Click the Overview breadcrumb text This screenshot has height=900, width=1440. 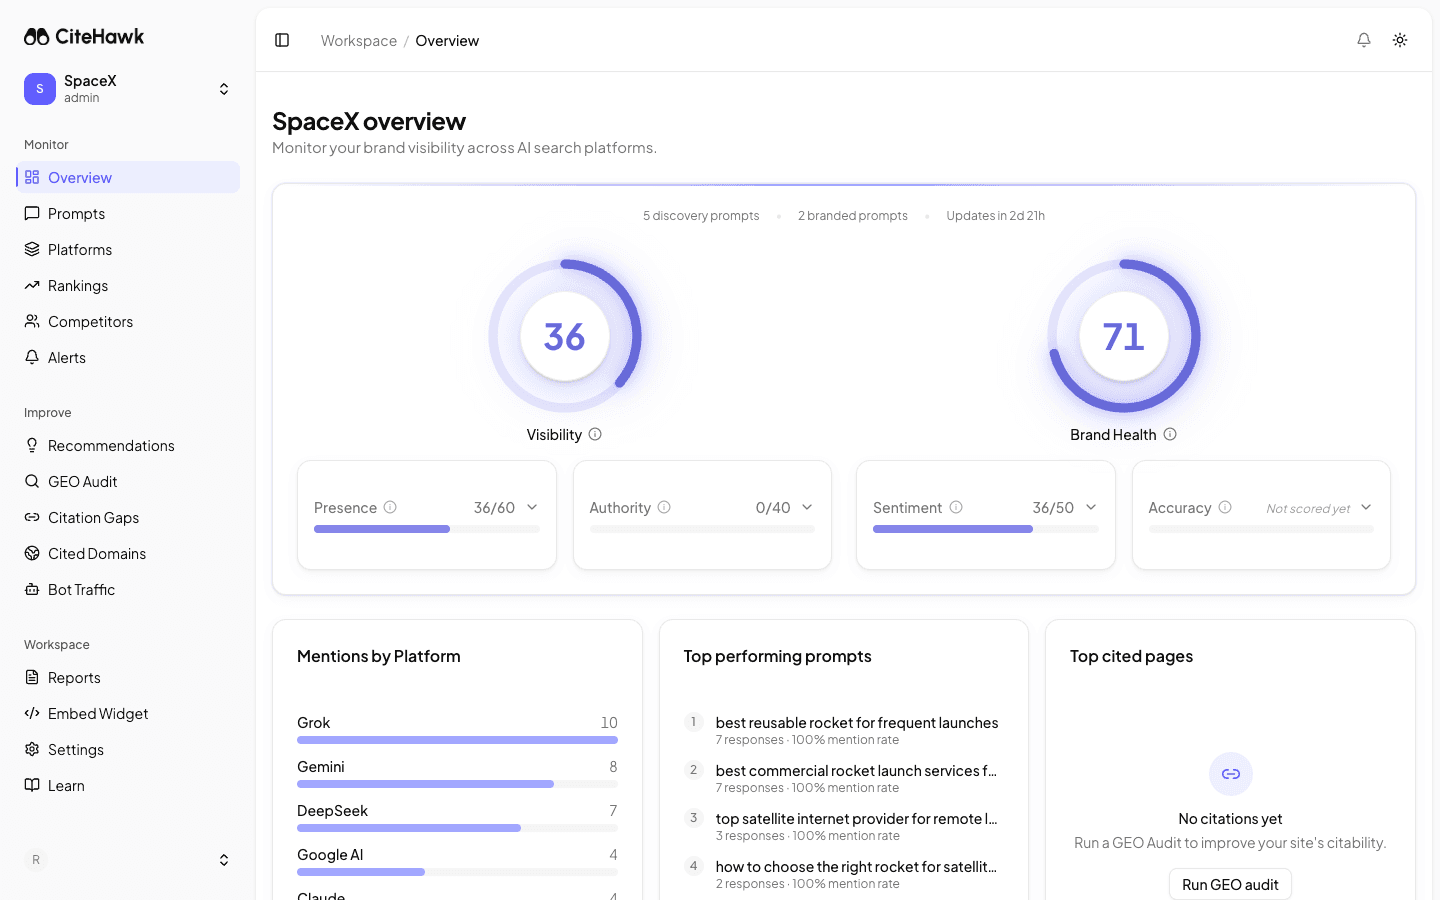pos(447,41)
